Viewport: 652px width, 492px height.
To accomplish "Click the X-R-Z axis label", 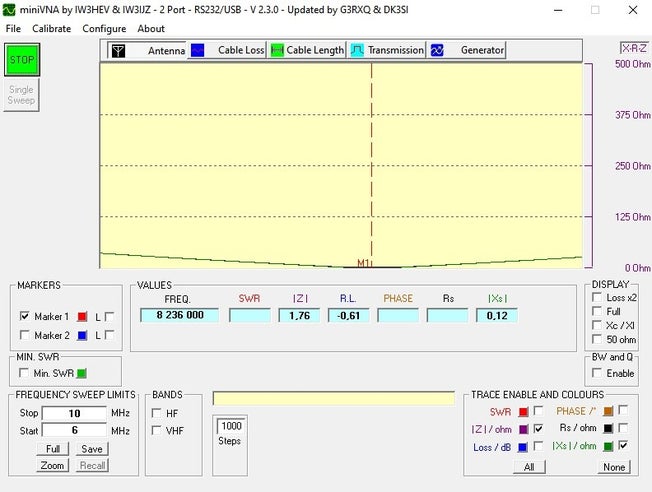I will pos(632,48).
